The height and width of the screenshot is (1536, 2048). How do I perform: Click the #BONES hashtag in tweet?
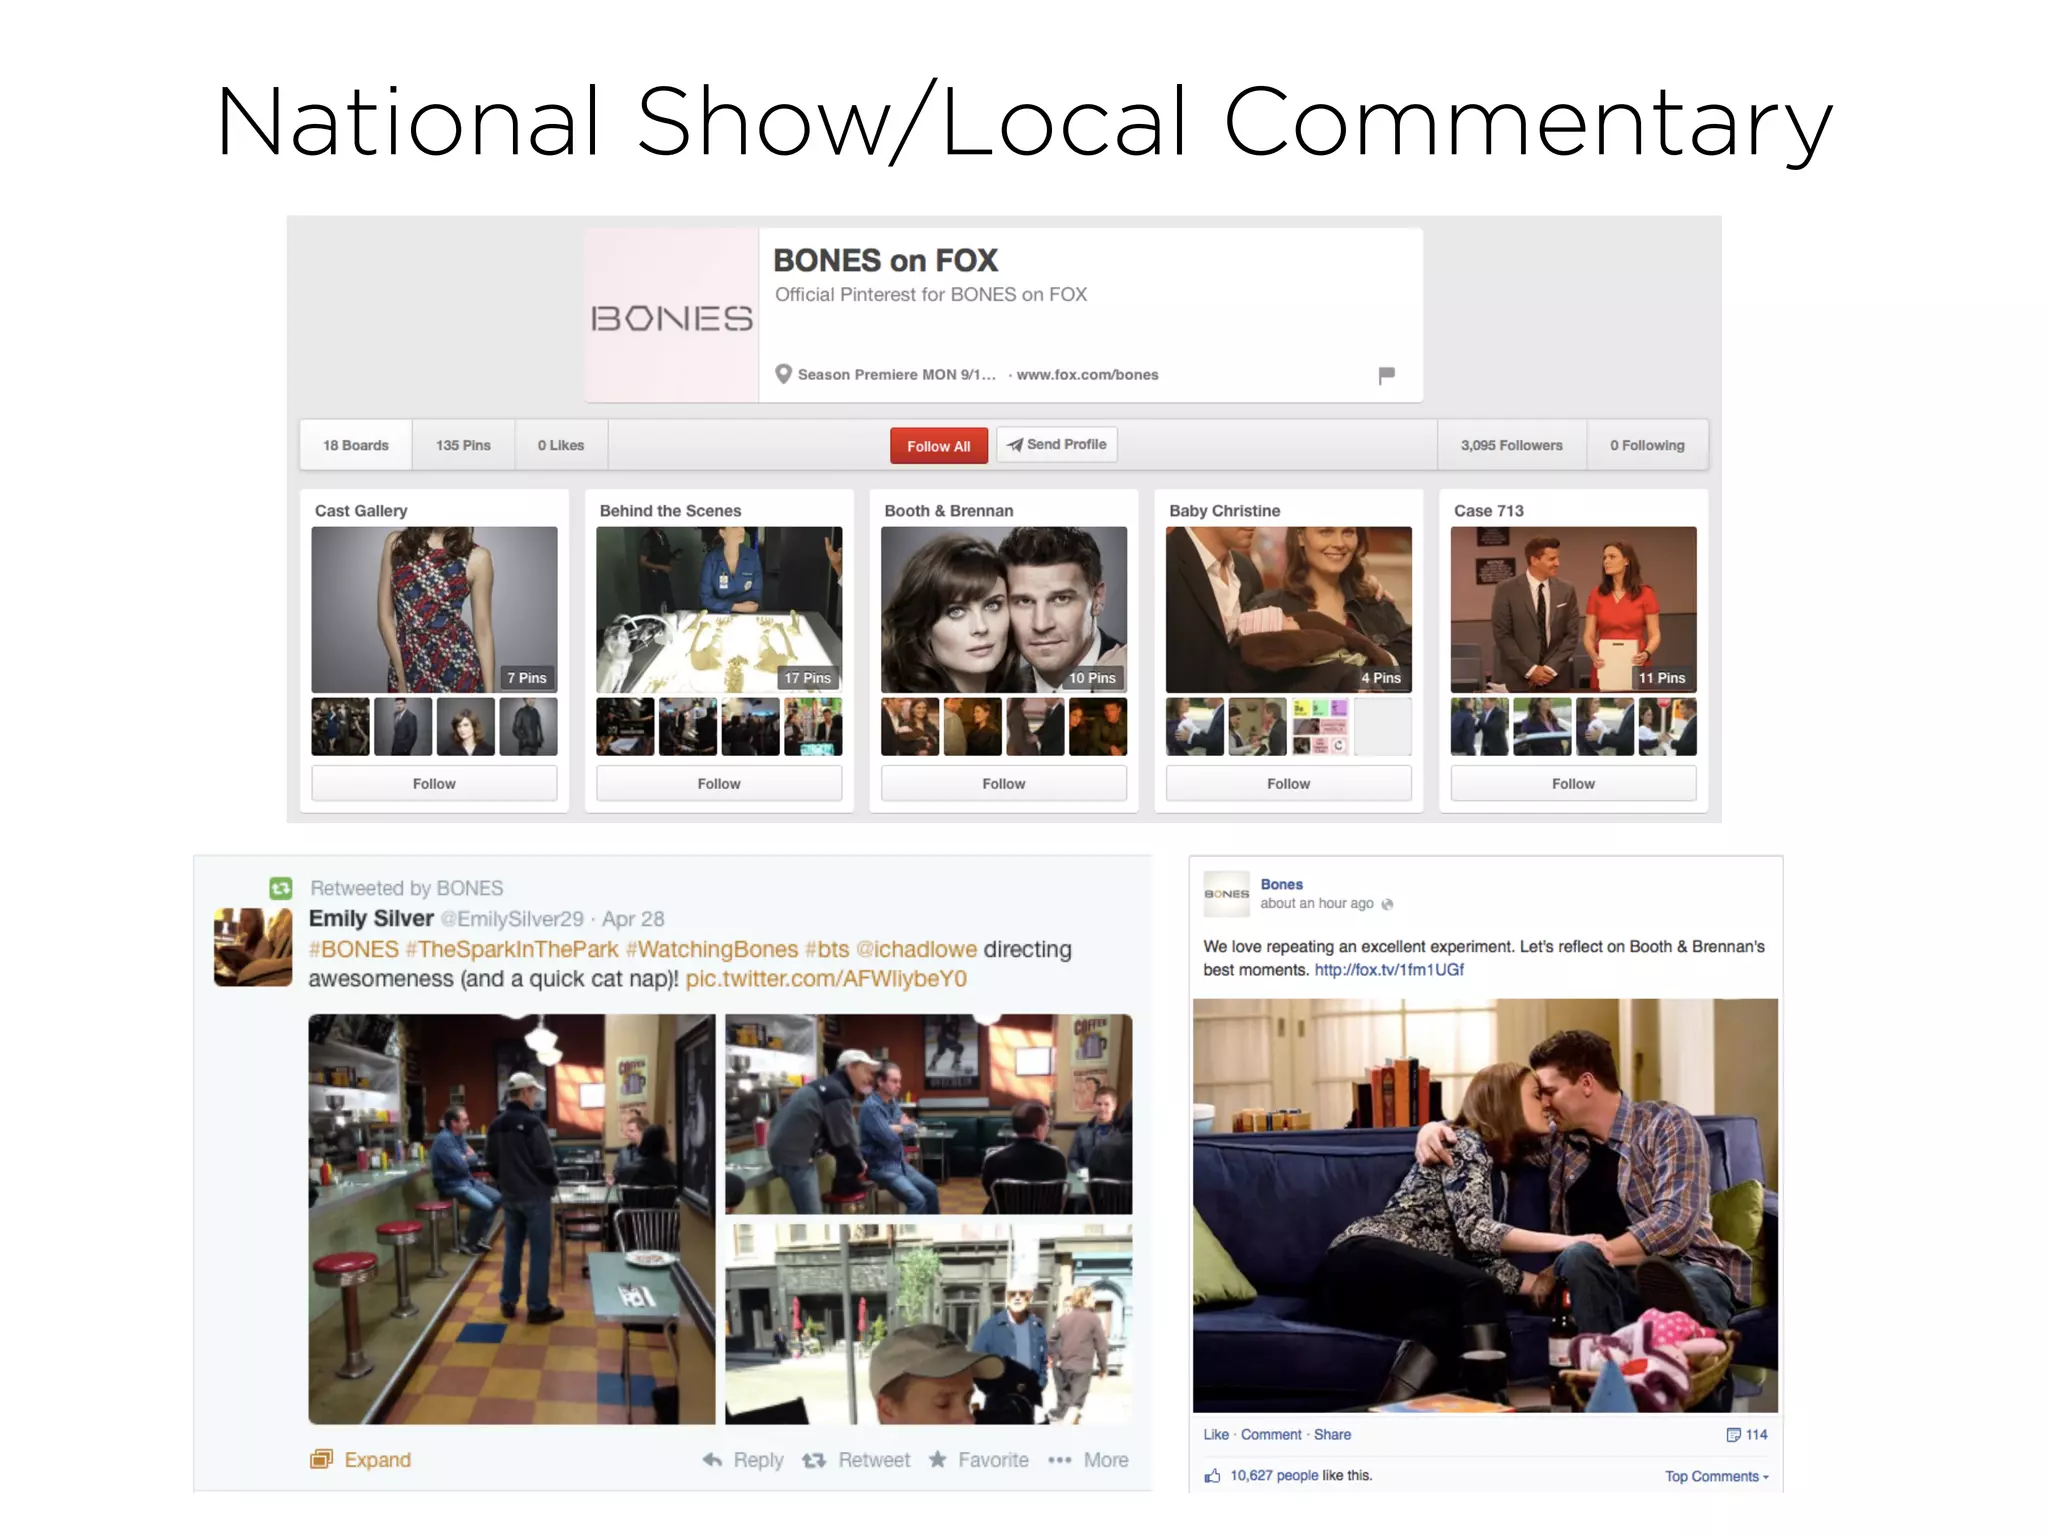coord(354,949)
